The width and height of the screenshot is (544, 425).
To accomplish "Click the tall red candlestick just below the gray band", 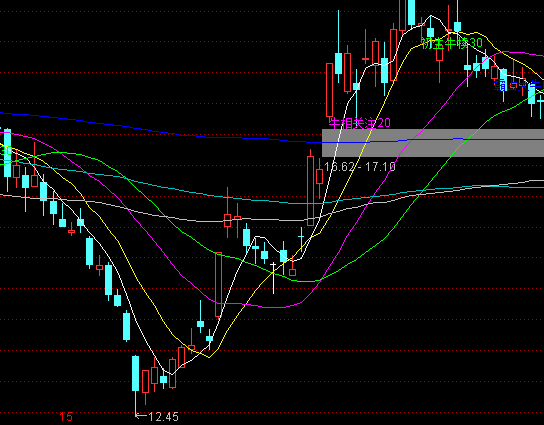I will point(311,191).
